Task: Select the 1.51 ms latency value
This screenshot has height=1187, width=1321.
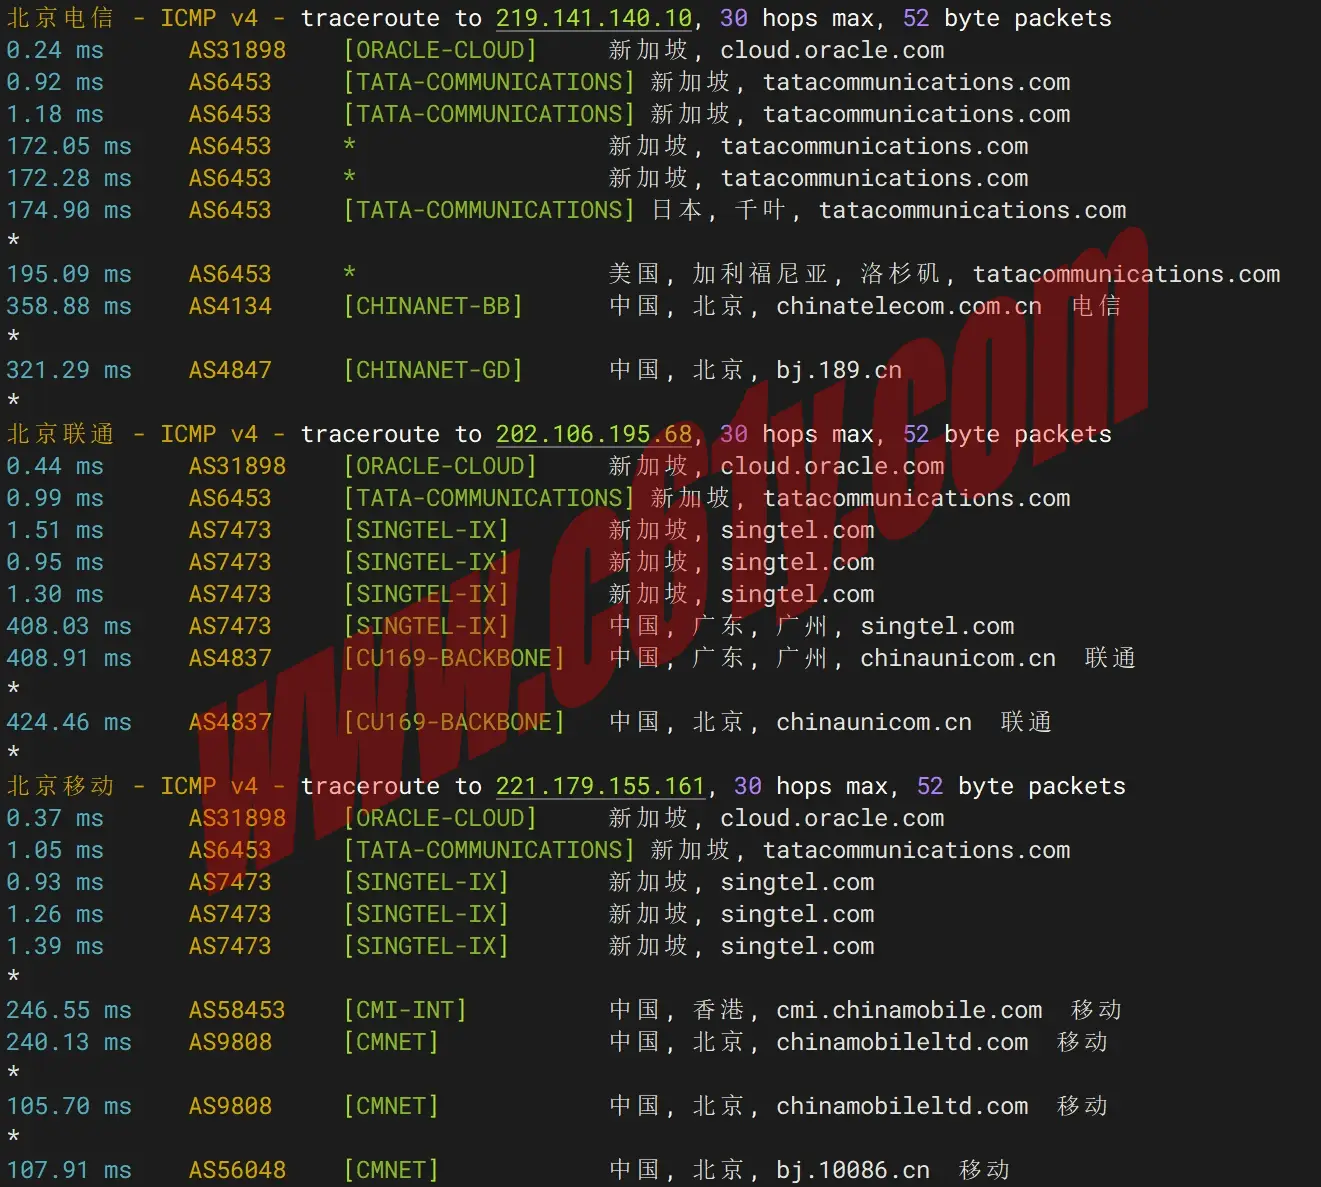Action: click(x=55, y=530)
